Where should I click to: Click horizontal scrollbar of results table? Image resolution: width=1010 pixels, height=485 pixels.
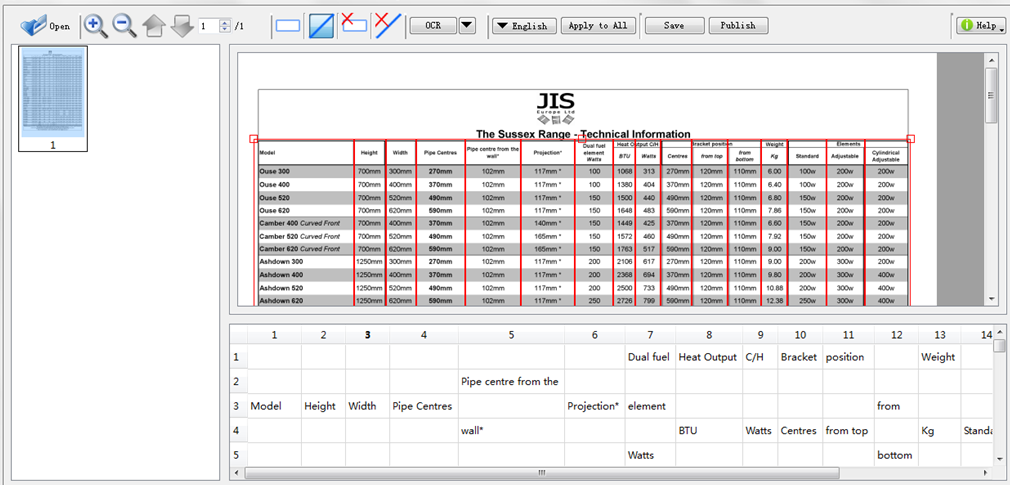coord(540,472)
